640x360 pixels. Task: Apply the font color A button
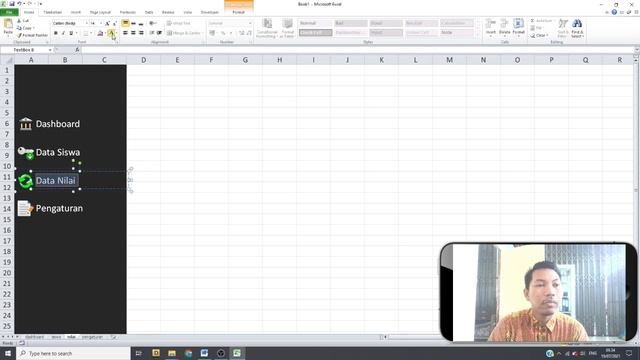111,33
